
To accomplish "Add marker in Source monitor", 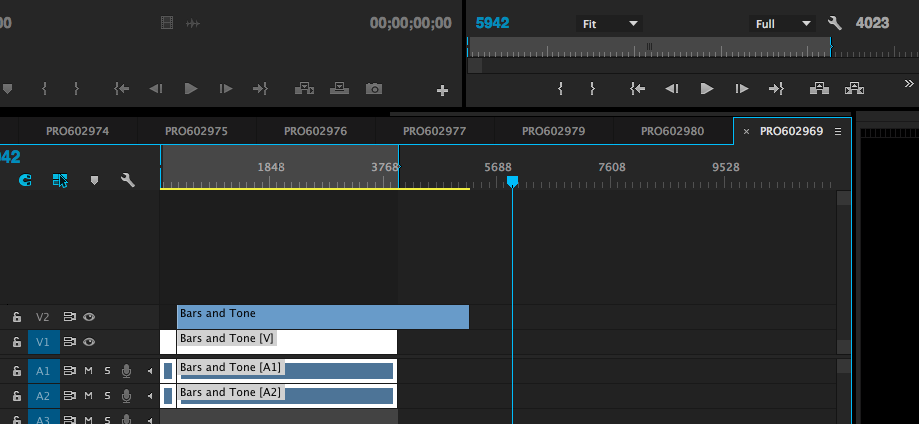I will click(8, 89).
